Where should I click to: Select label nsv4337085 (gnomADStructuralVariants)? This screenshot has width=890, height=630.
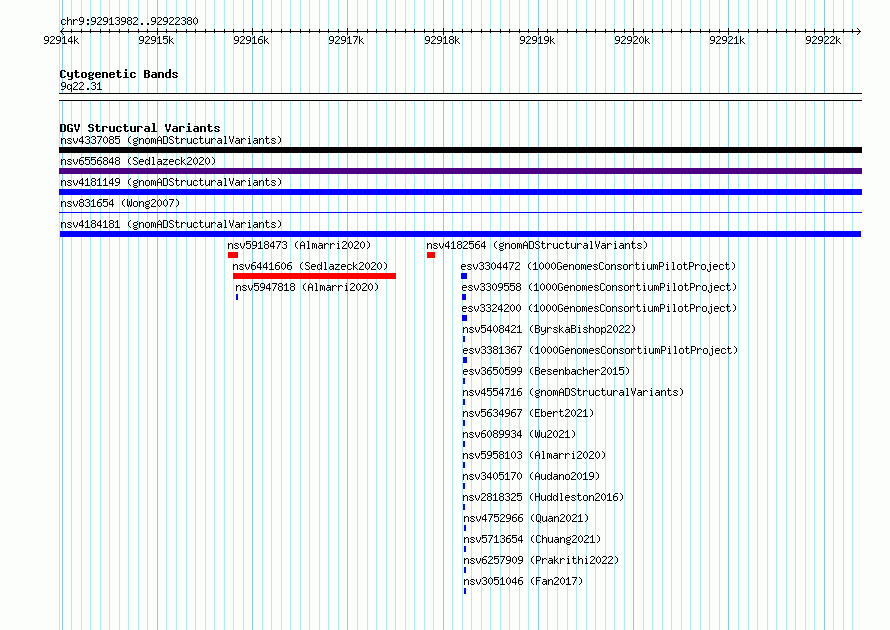pyautogui.click(x=171, y=140)
